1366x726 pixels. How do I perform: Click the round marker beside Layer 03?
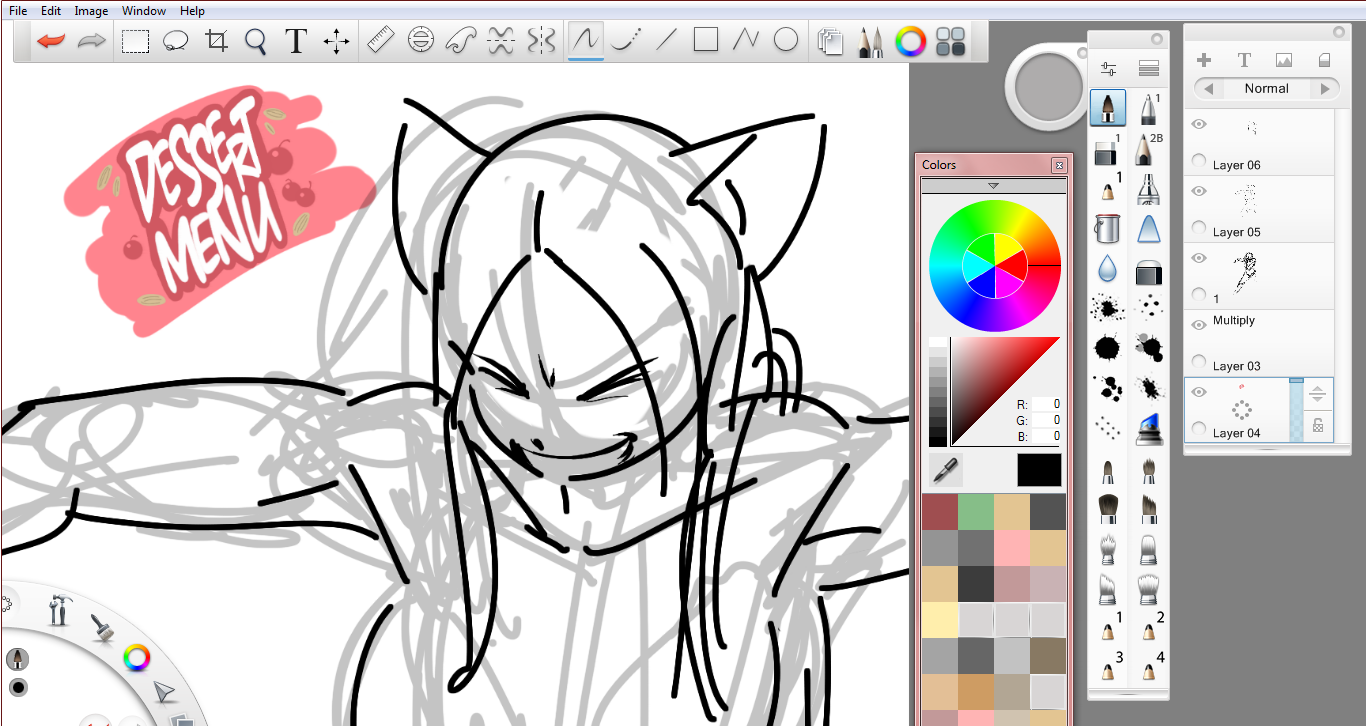[x=1199, y=362]
